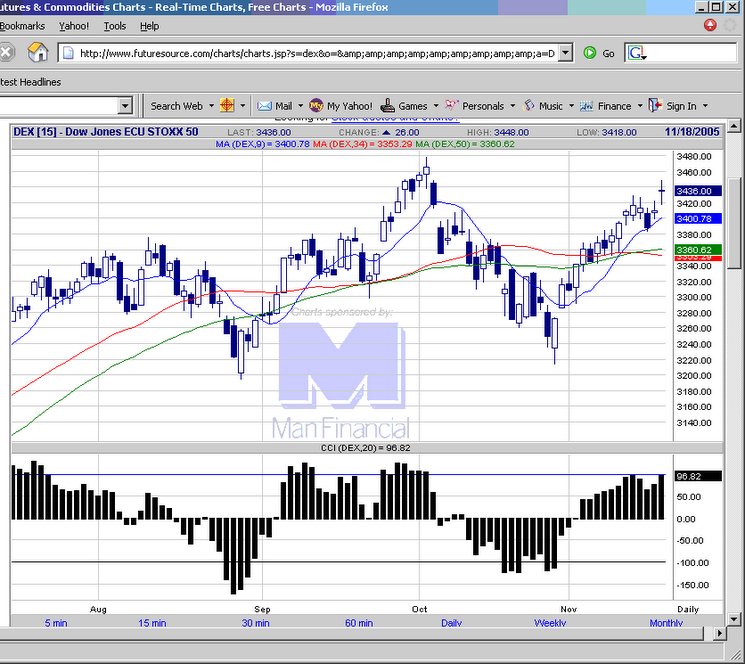The width and height of the screenshot is (745, 664).
Task: Click the Games joystick icon
Action: [388, 105]
